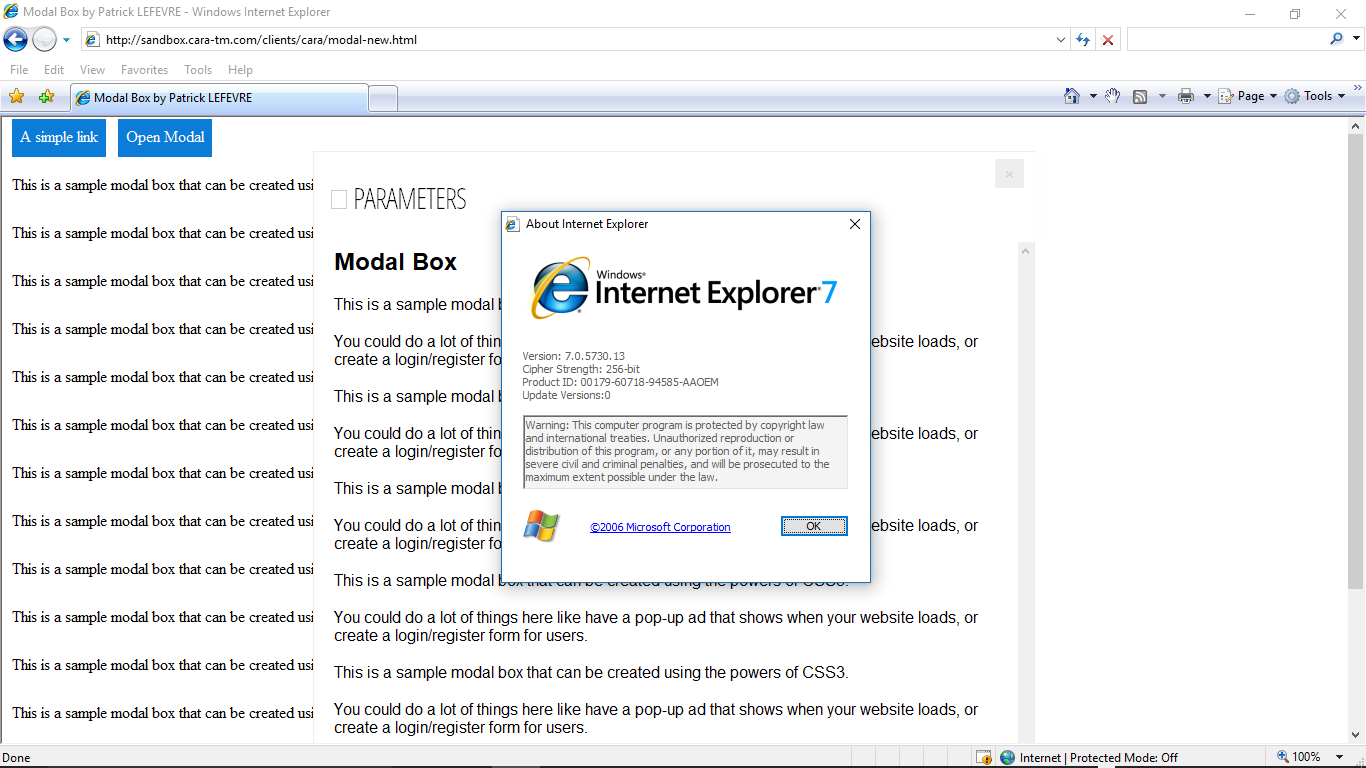Open the View menu
This screenshot has height=768, width=1366.
pyautogui.click(x=92, y=70)
